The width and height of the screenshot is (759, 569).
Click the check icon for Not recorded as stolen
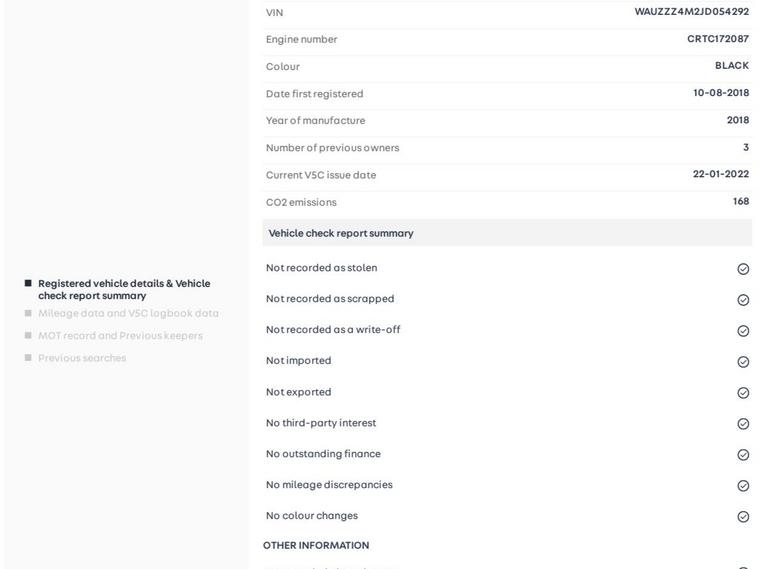pos(743,269)
